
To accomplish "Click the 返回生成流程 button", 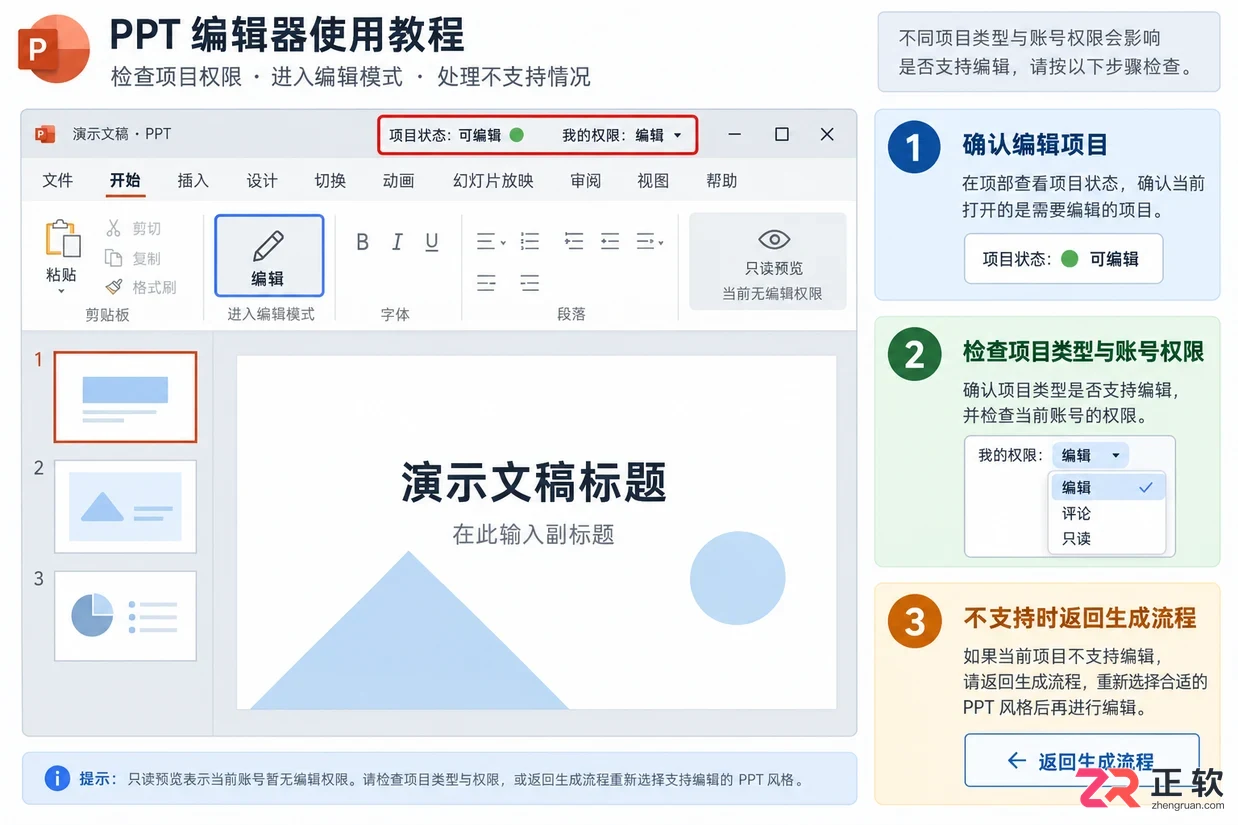I will (1081, 761).
